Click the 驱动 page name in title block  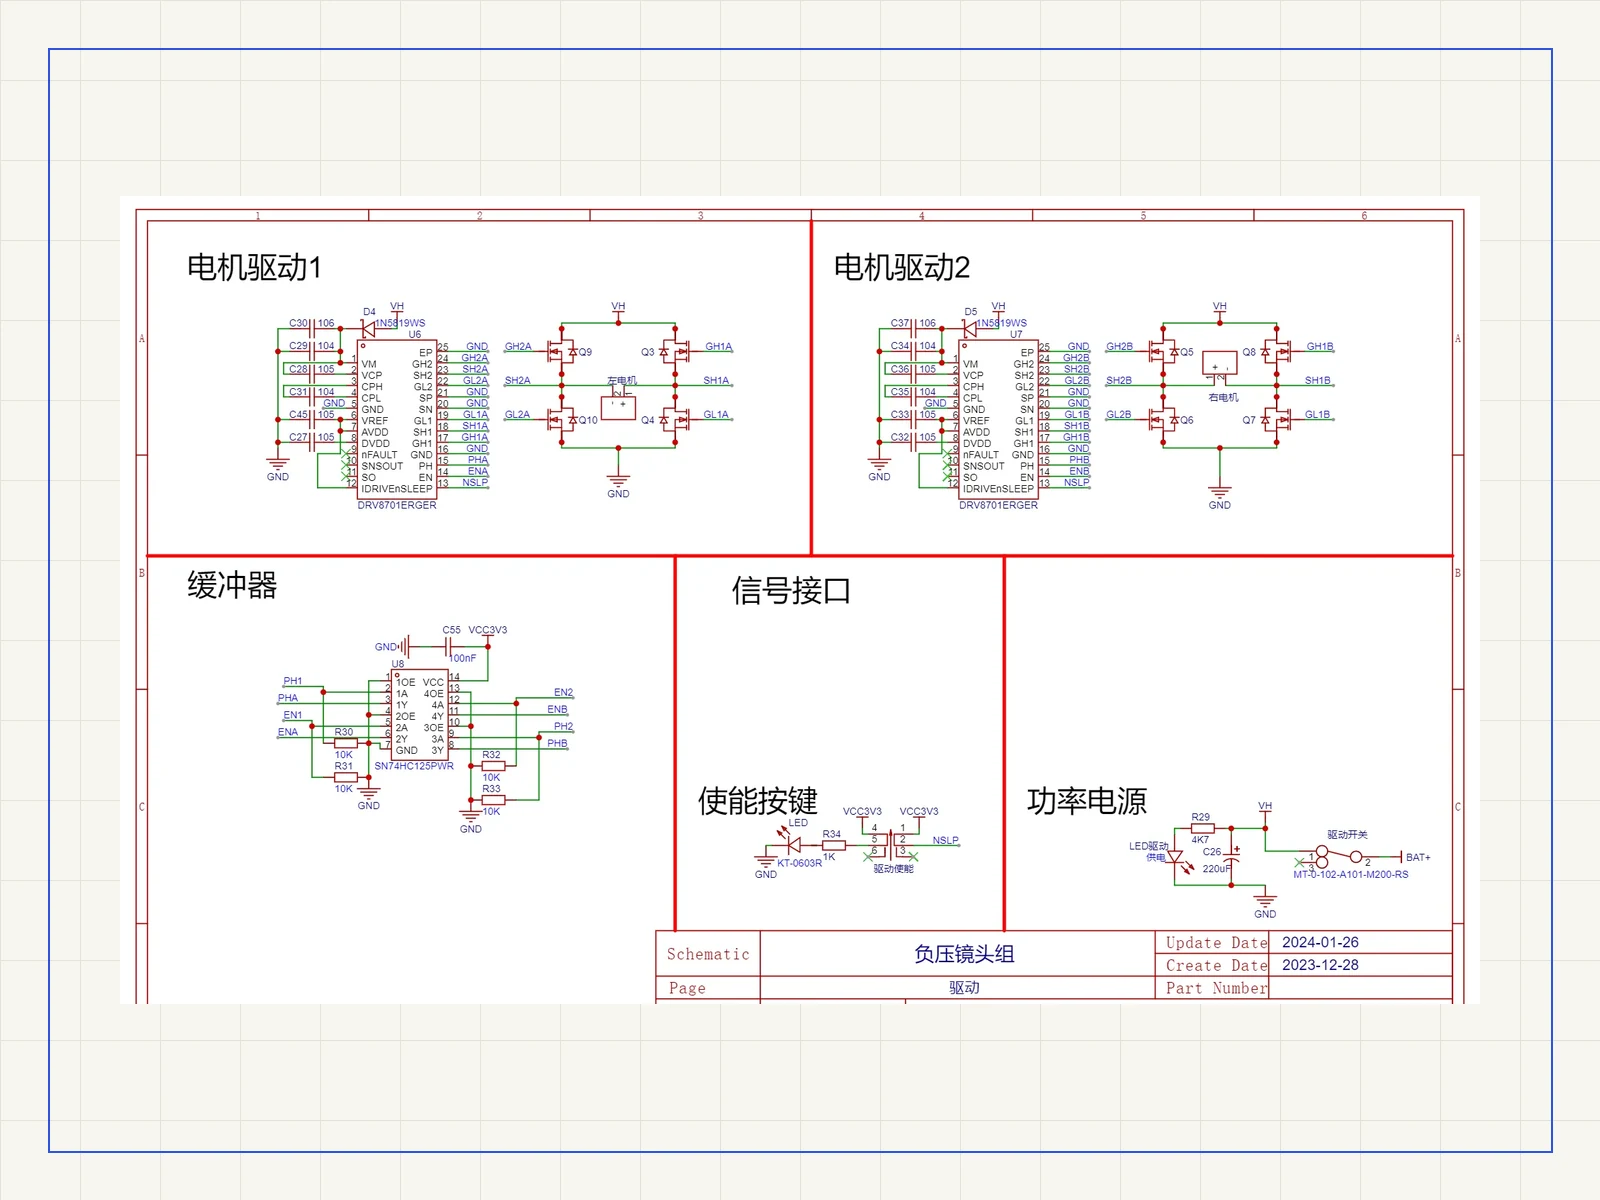coord(964,988)
